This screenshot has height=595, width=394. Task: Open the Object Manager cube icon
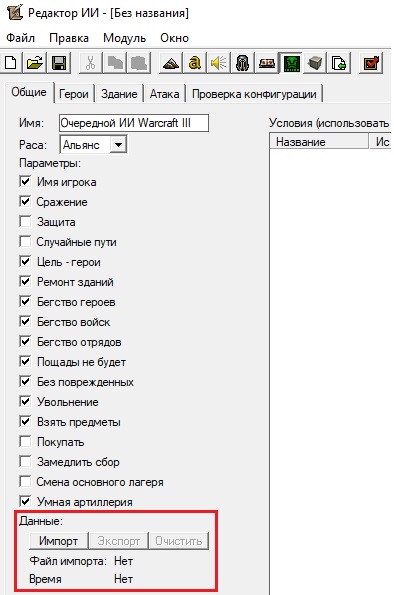[x=315, y=63]
